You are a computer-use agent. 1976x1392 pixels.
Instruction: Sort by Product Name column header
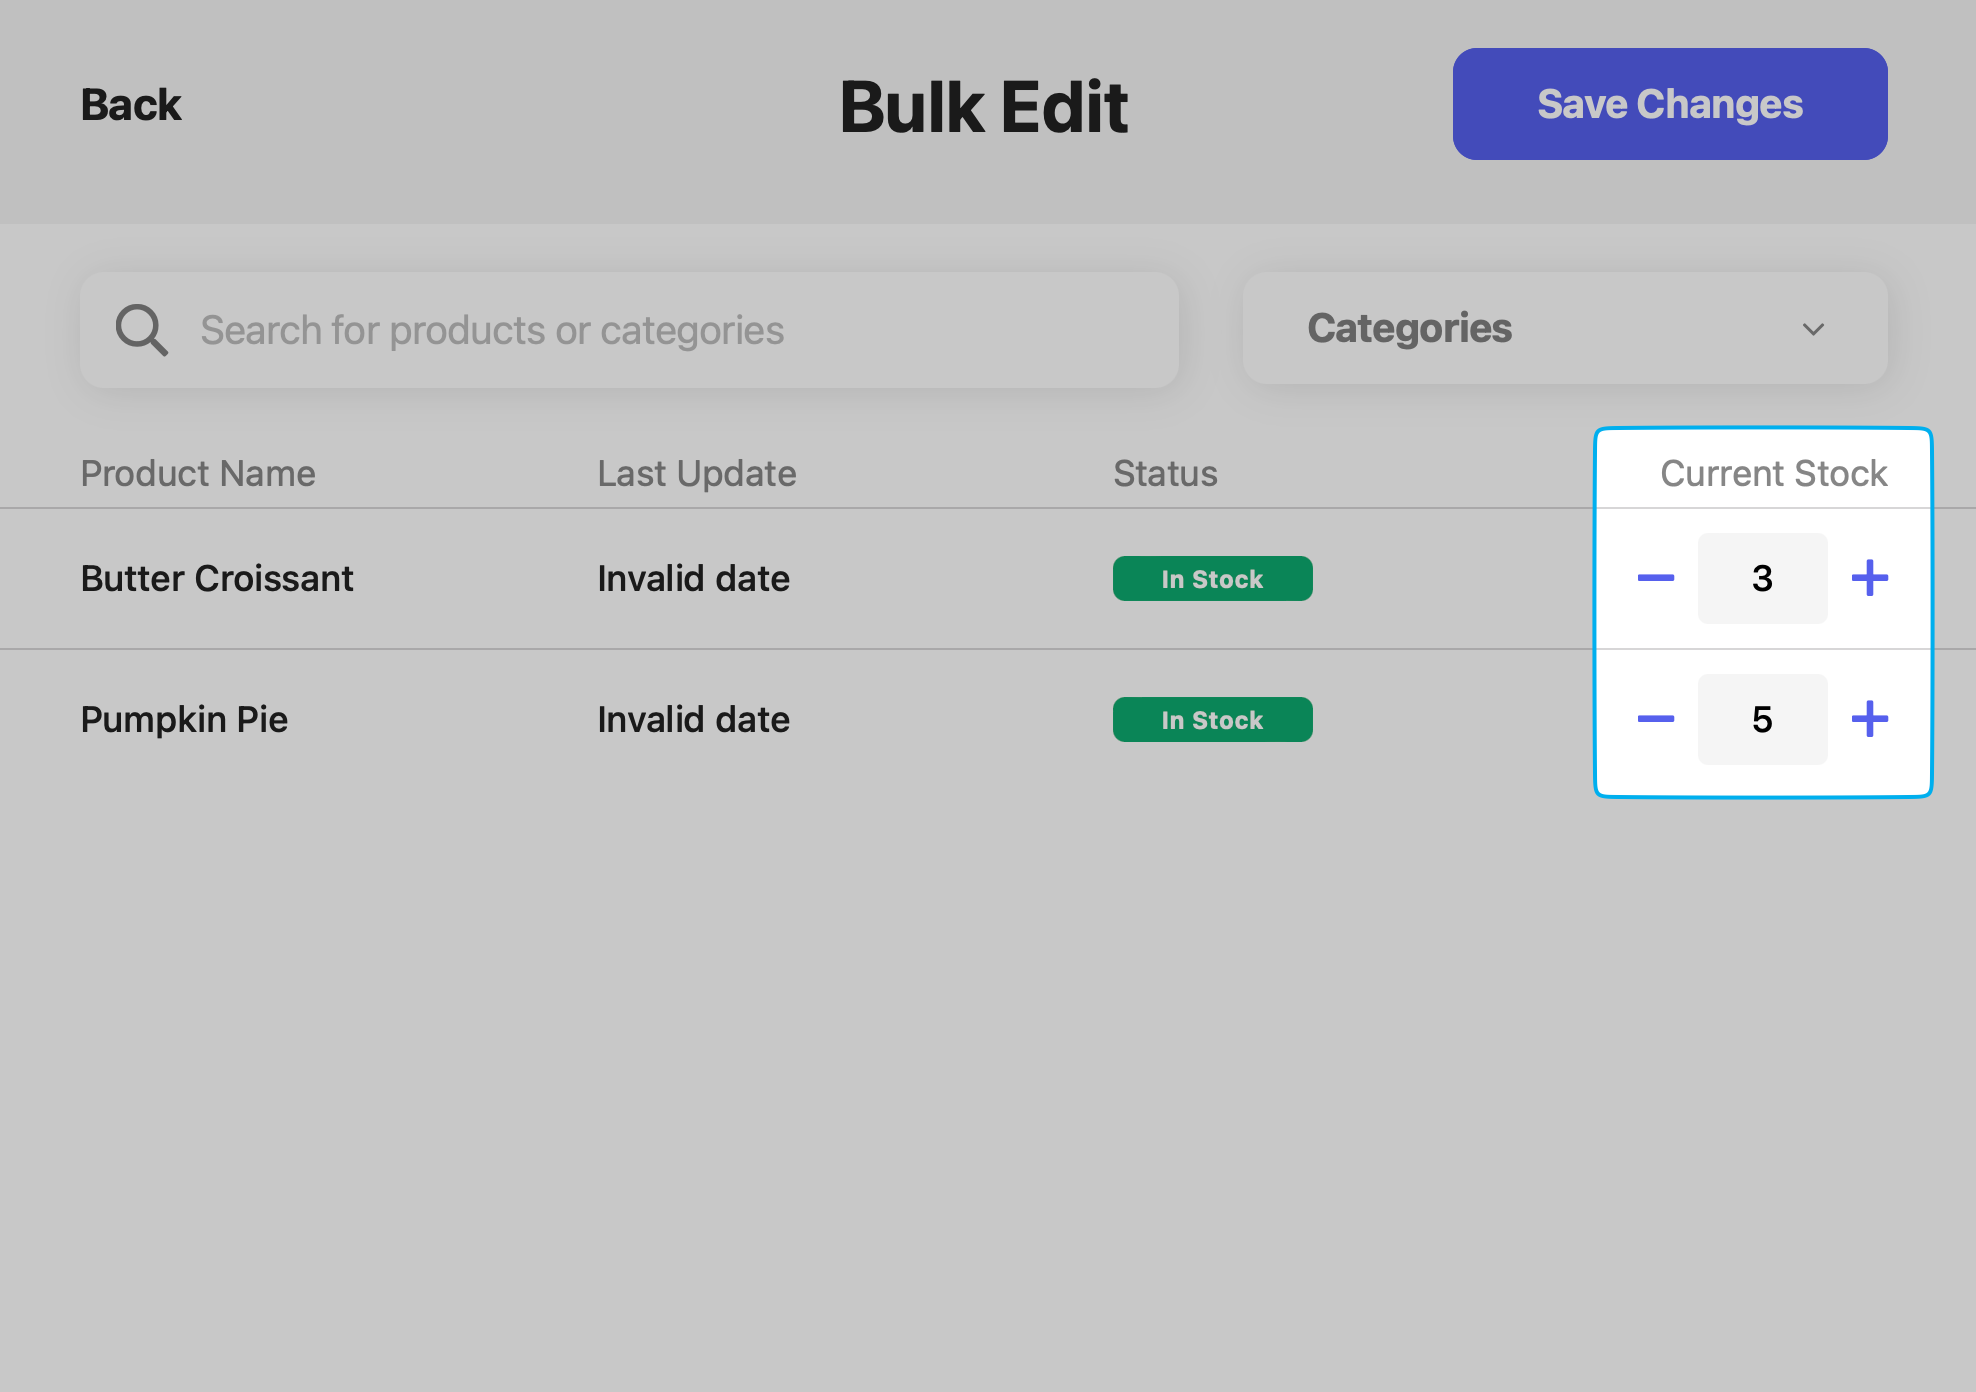click(x=198, y=473)
